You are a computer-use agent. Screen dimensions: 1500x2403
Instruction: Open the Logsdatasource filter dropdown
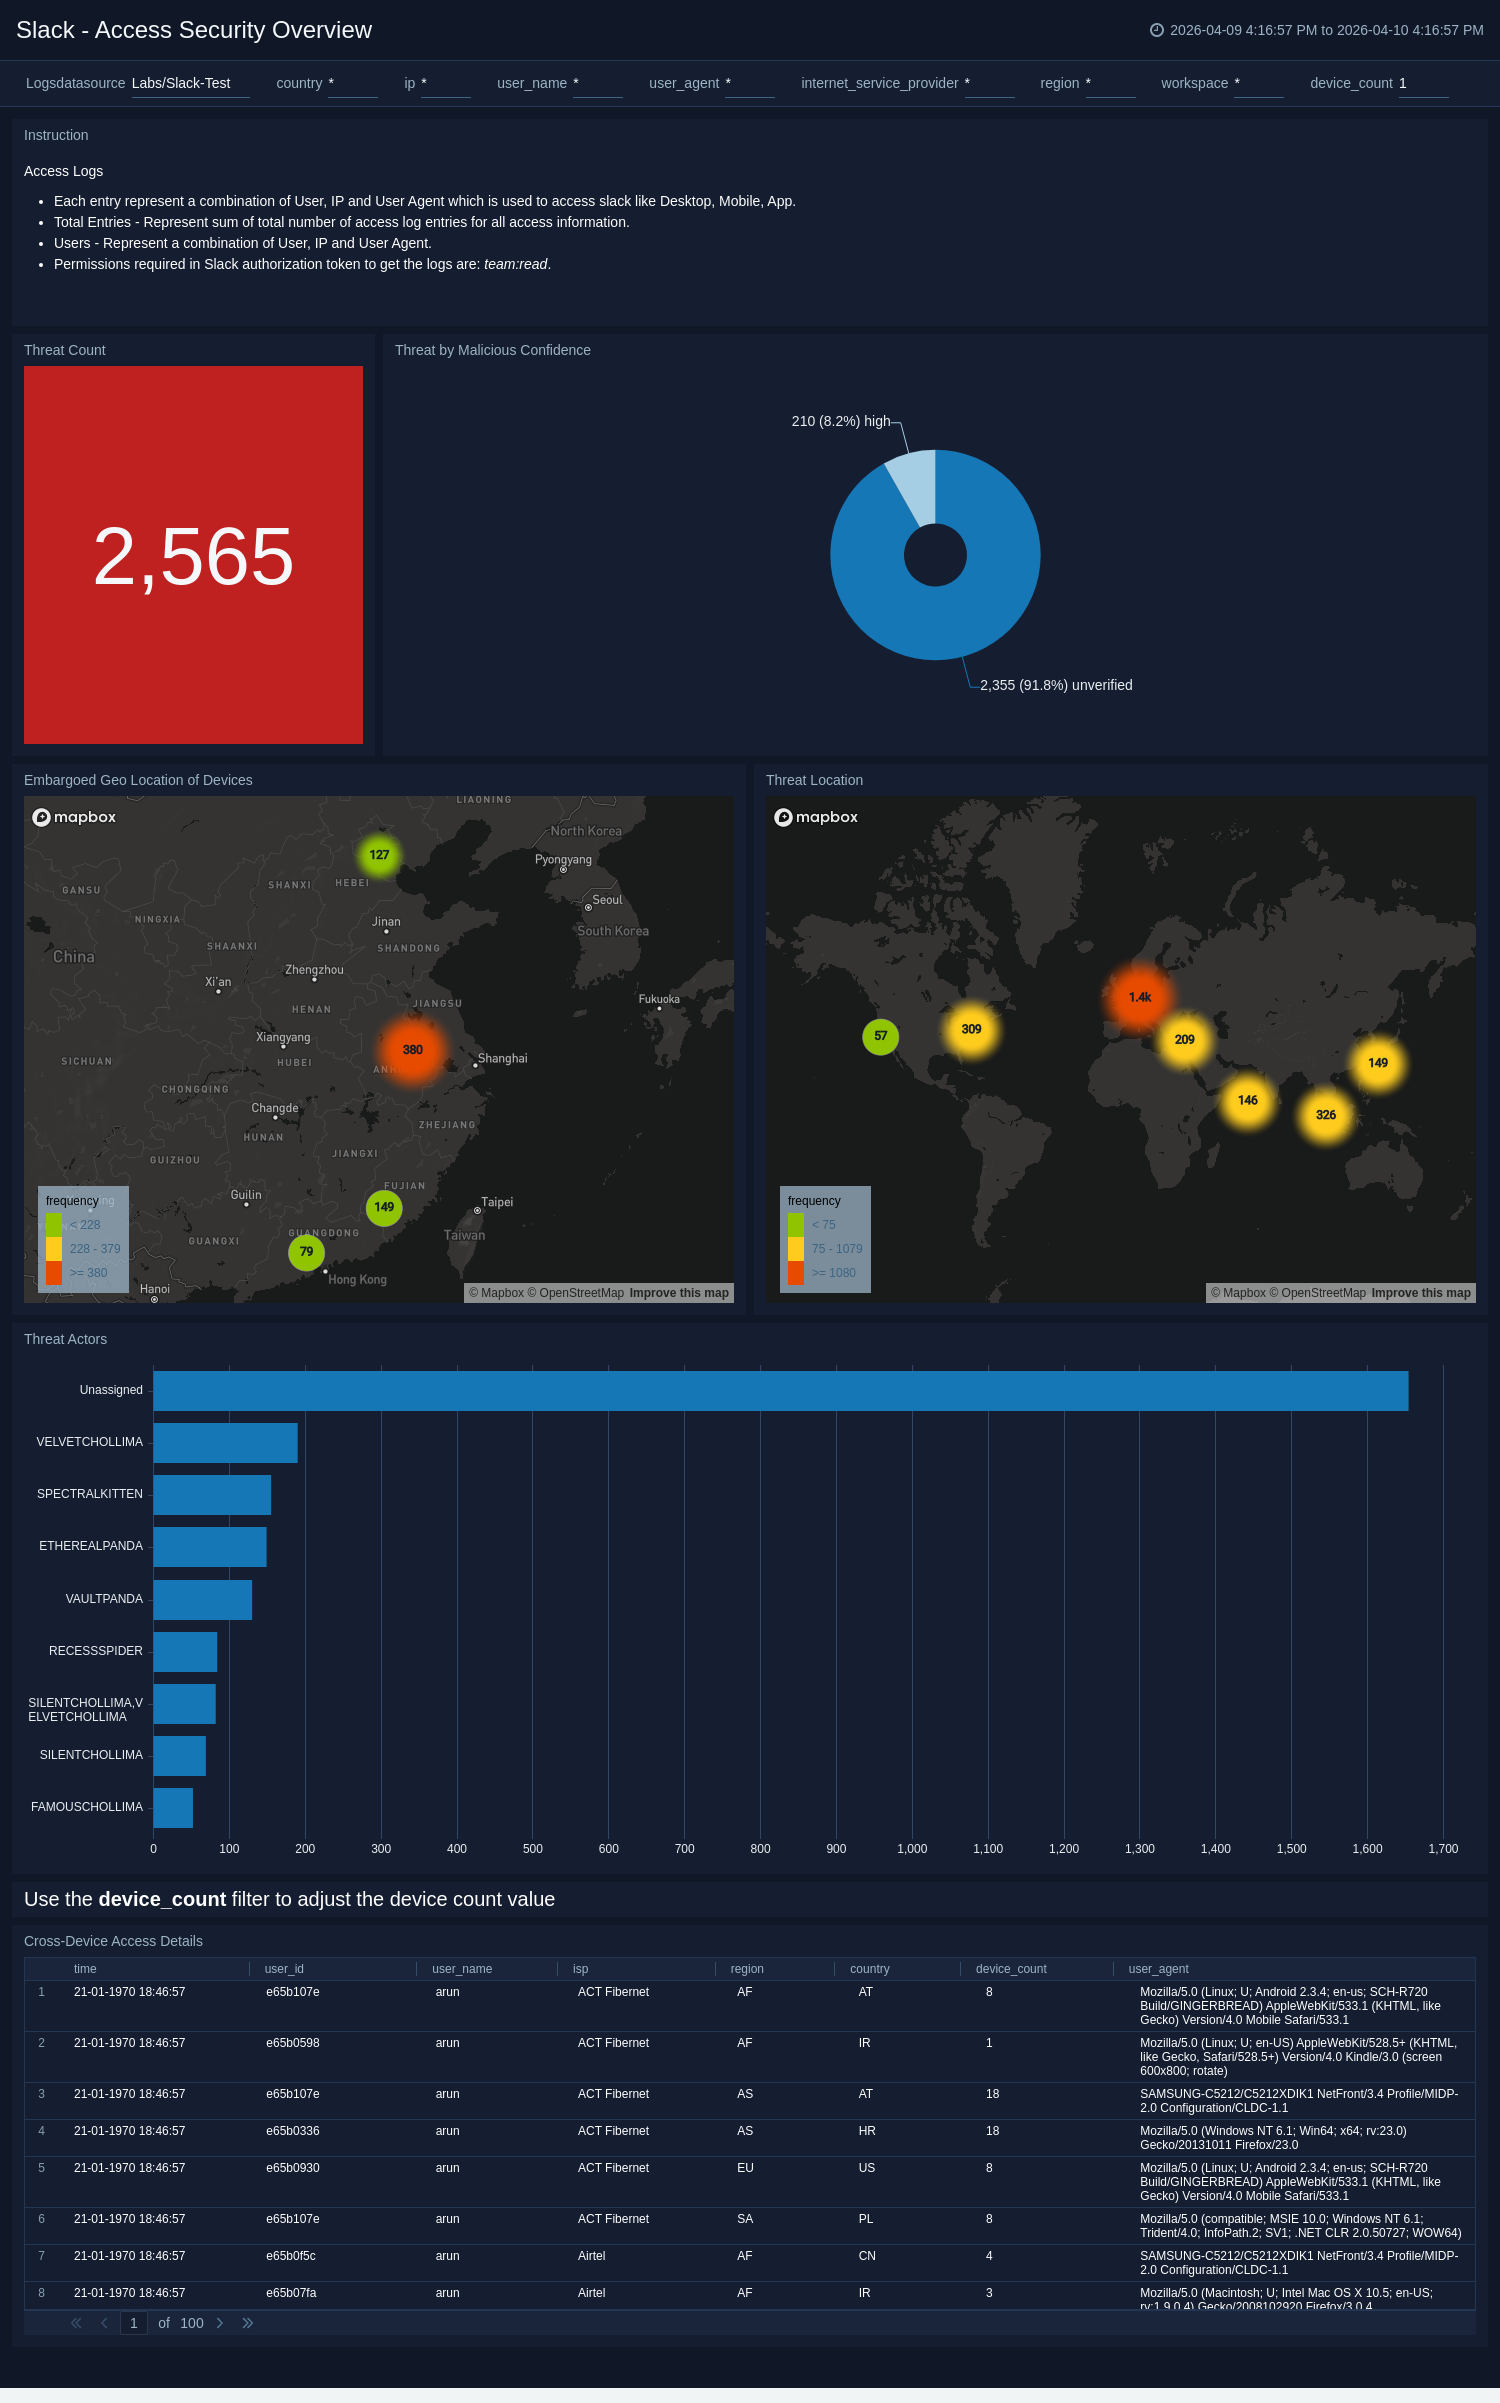click(190, 84)
